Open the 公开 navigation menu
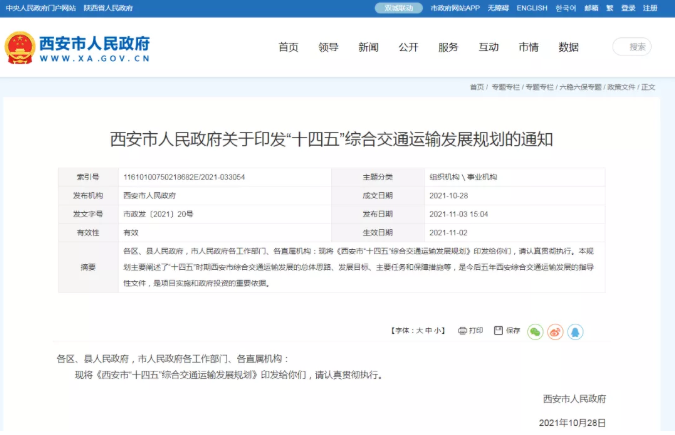Viewport: 675px width, 435px height. coord(408,47)
